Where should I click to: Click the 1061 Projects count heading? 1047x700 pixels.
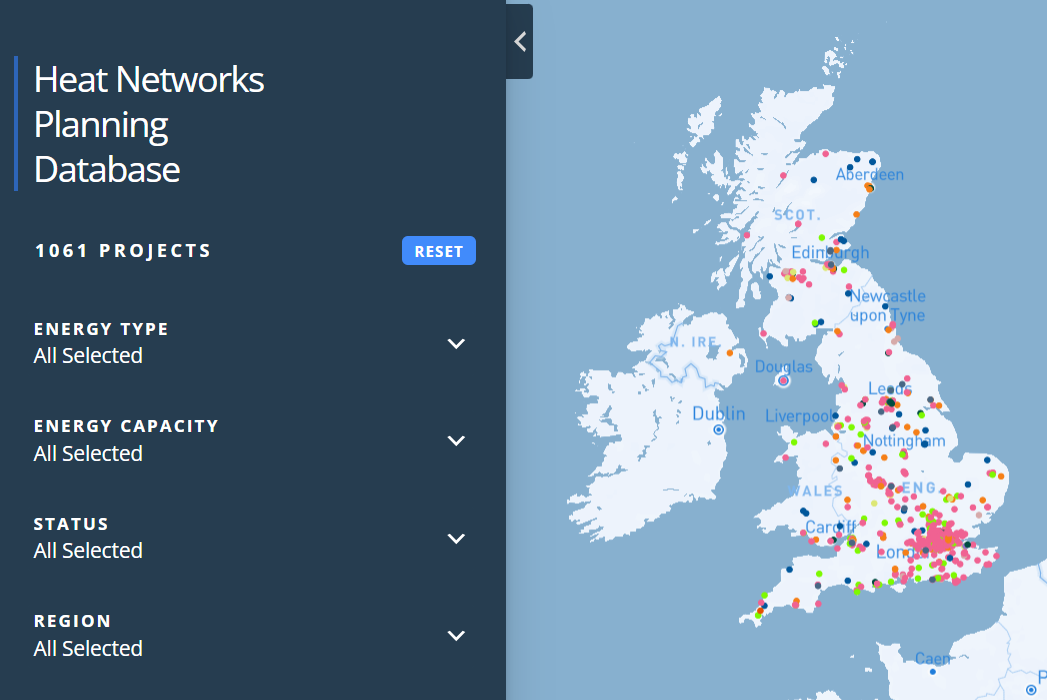(123, 251)
